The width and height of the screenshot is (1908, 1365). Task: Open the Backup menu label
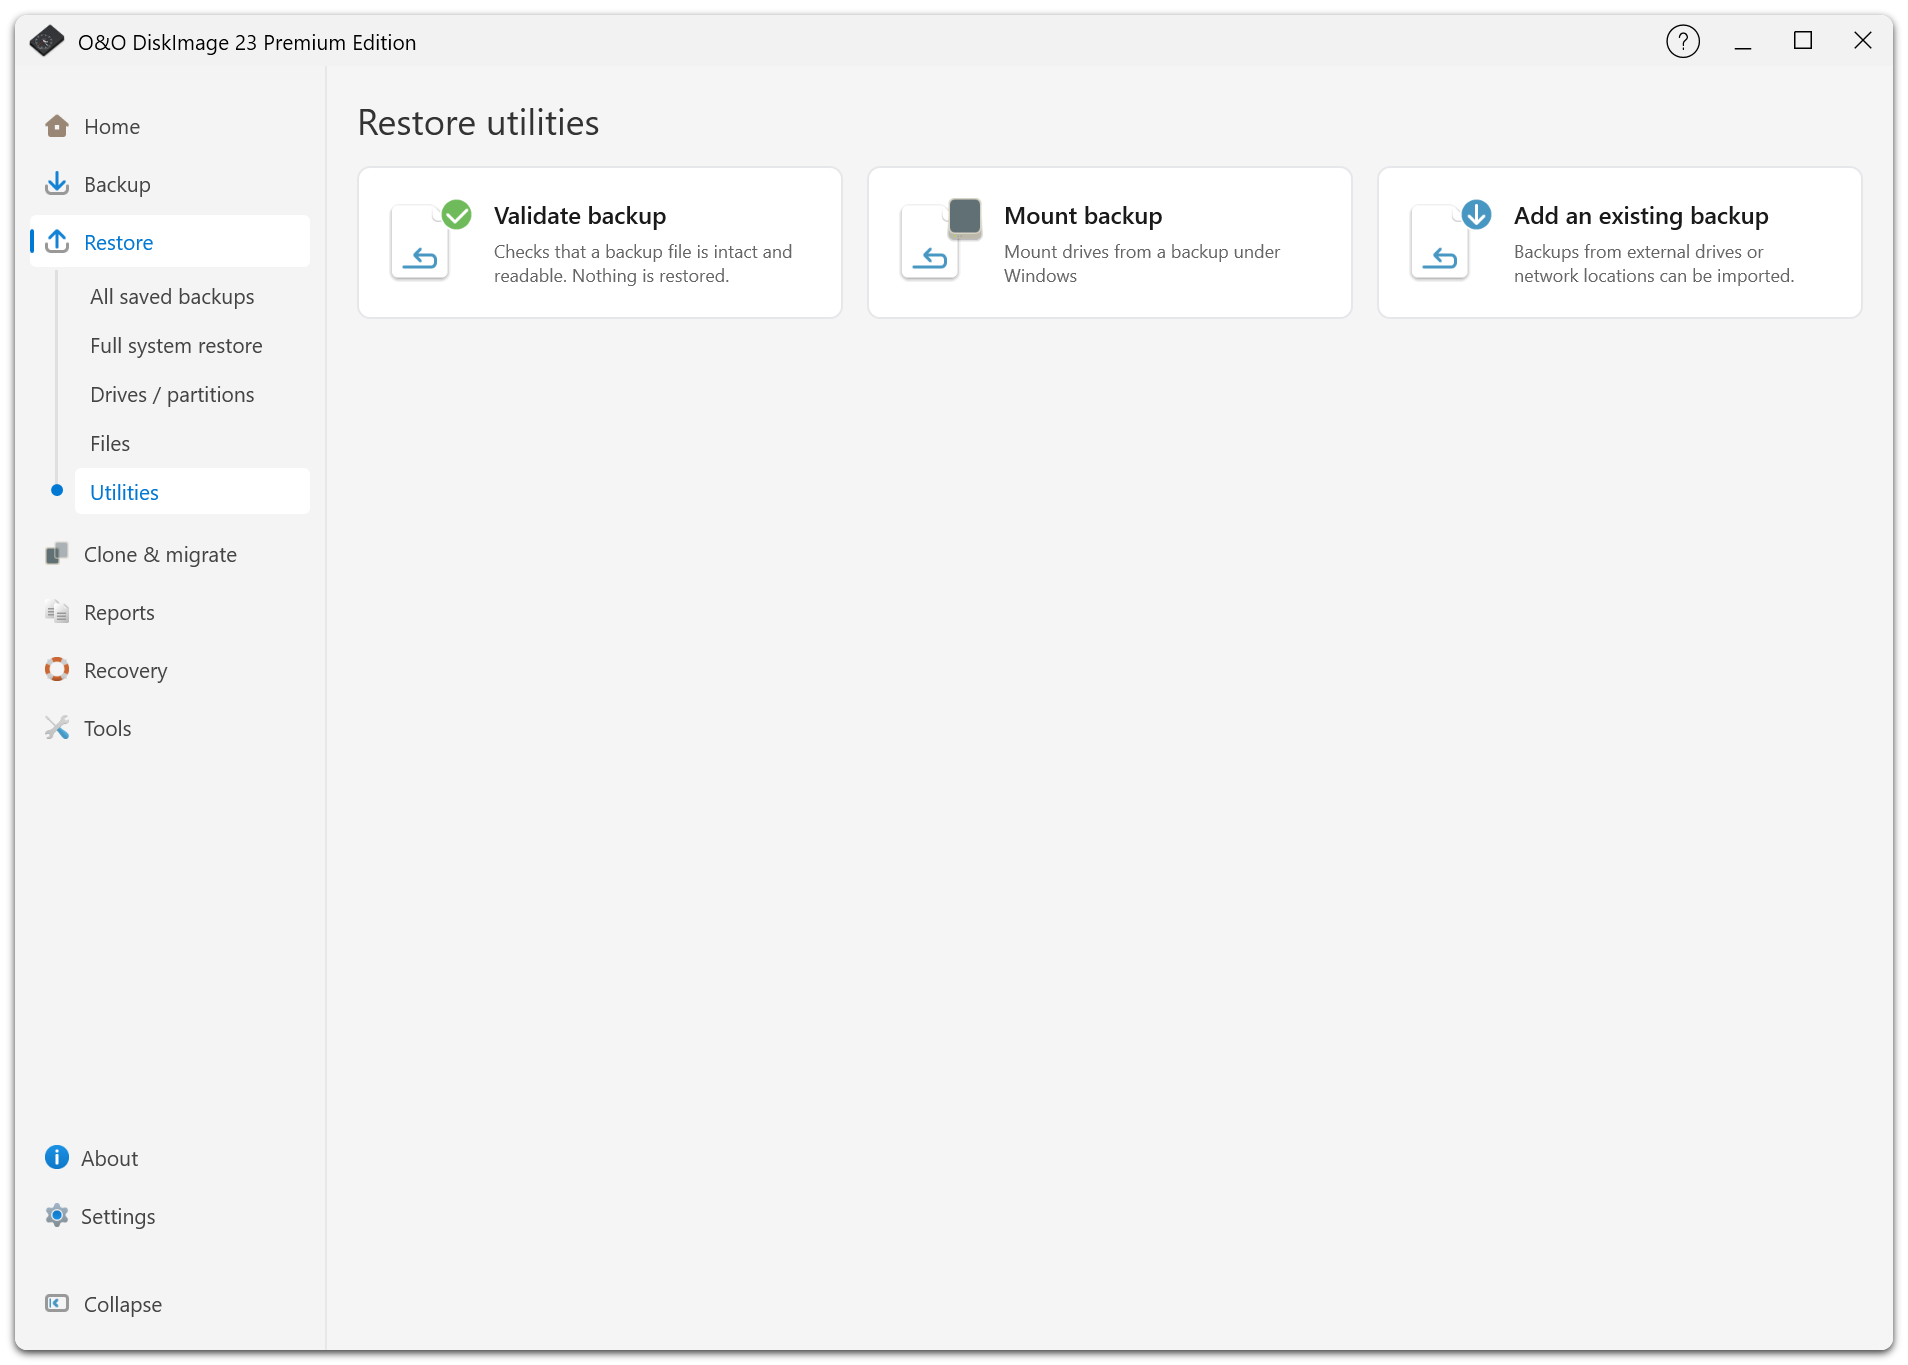pos(117,185)
